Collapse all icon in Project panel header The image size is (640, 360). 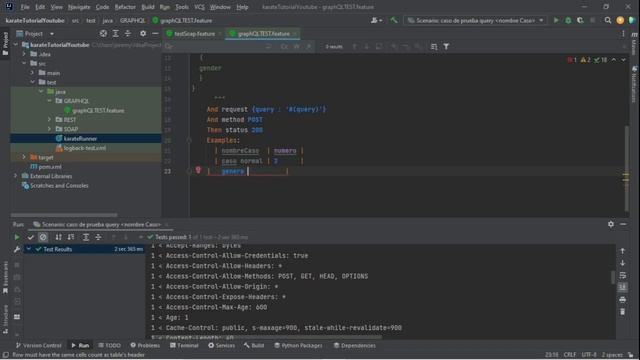click(128, 33)
